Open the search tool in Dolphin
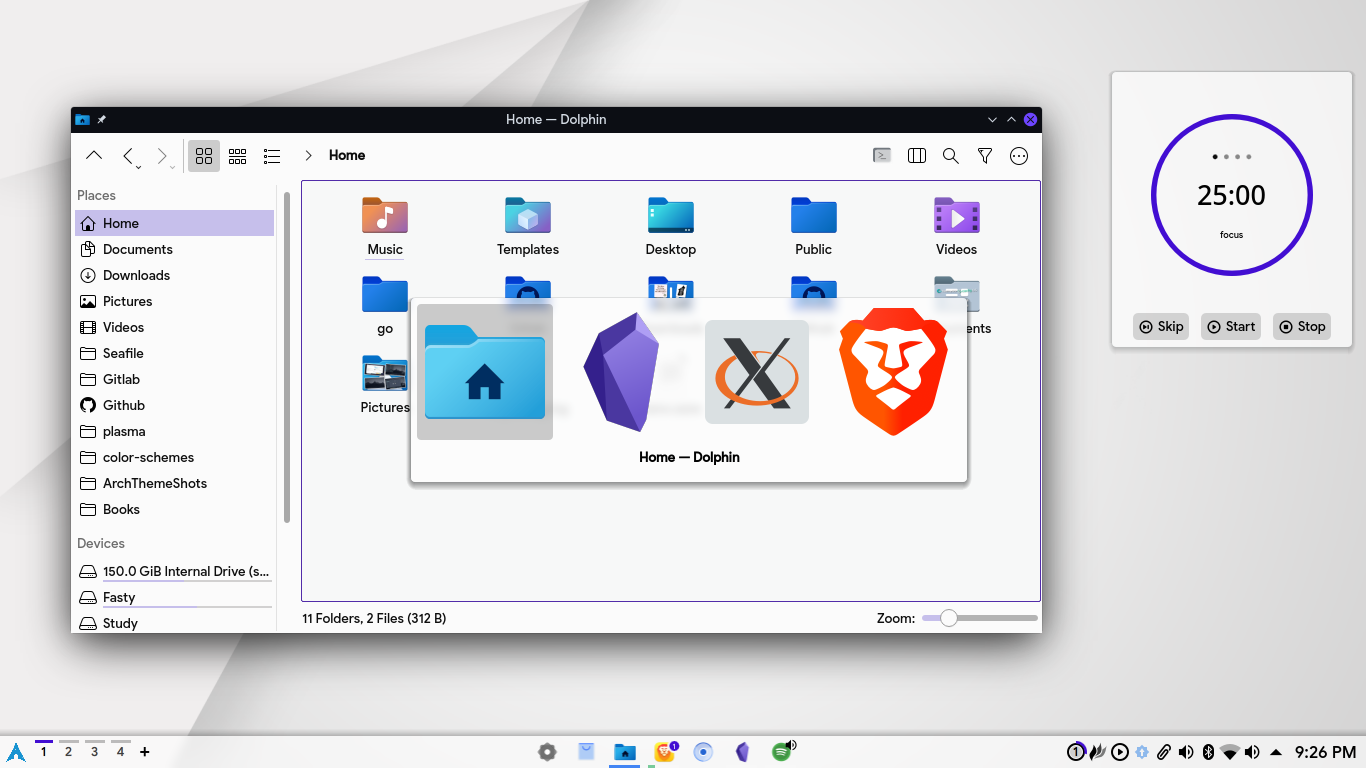Image resolution: width=1366 pixels, height=768 pixels. point(951,155)
